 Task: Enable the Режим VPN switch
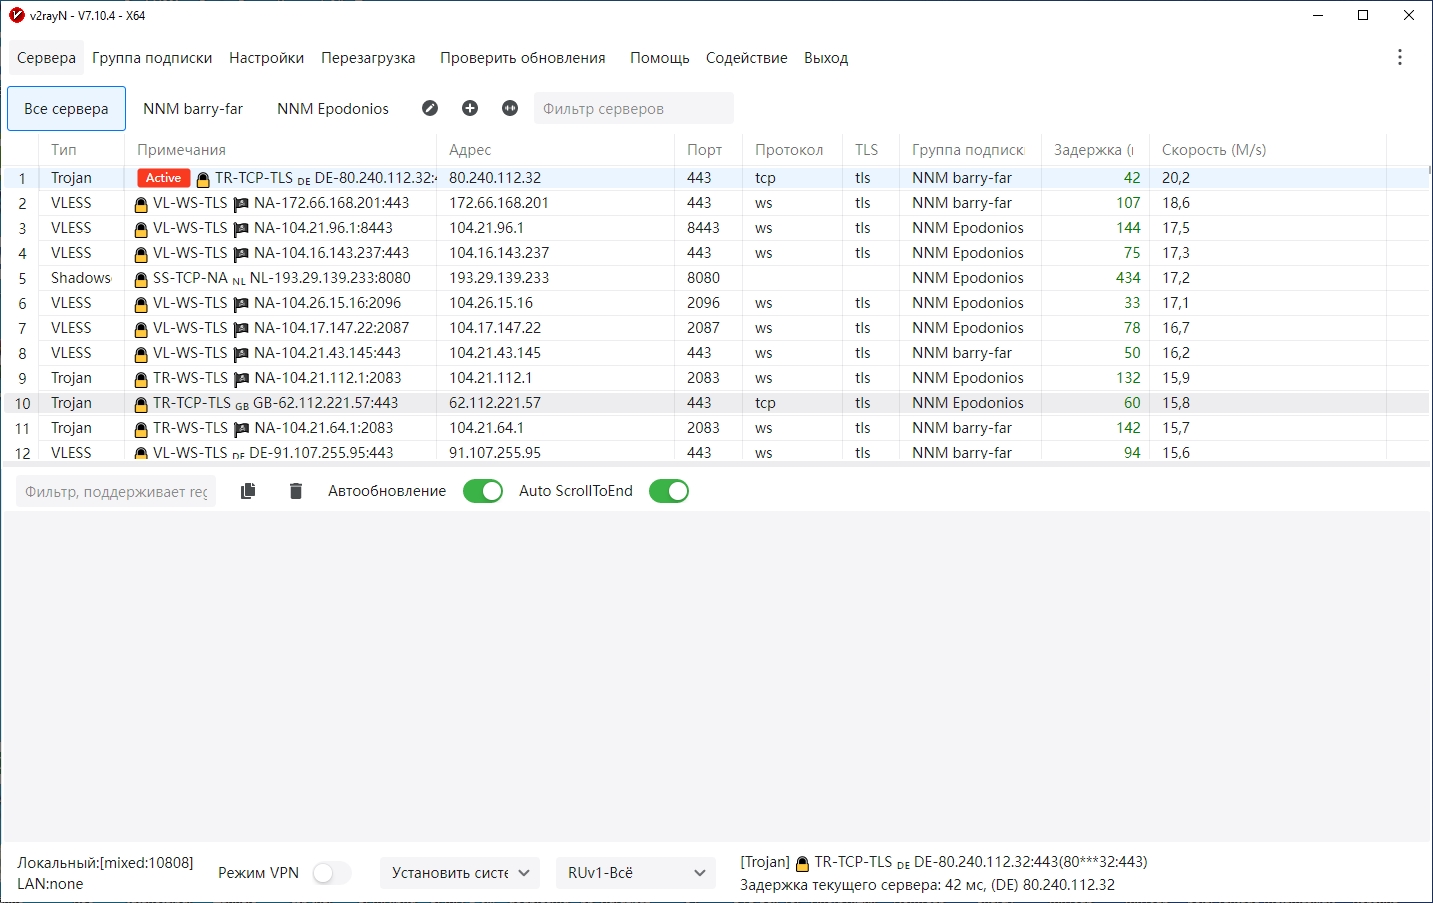[332, 873]
